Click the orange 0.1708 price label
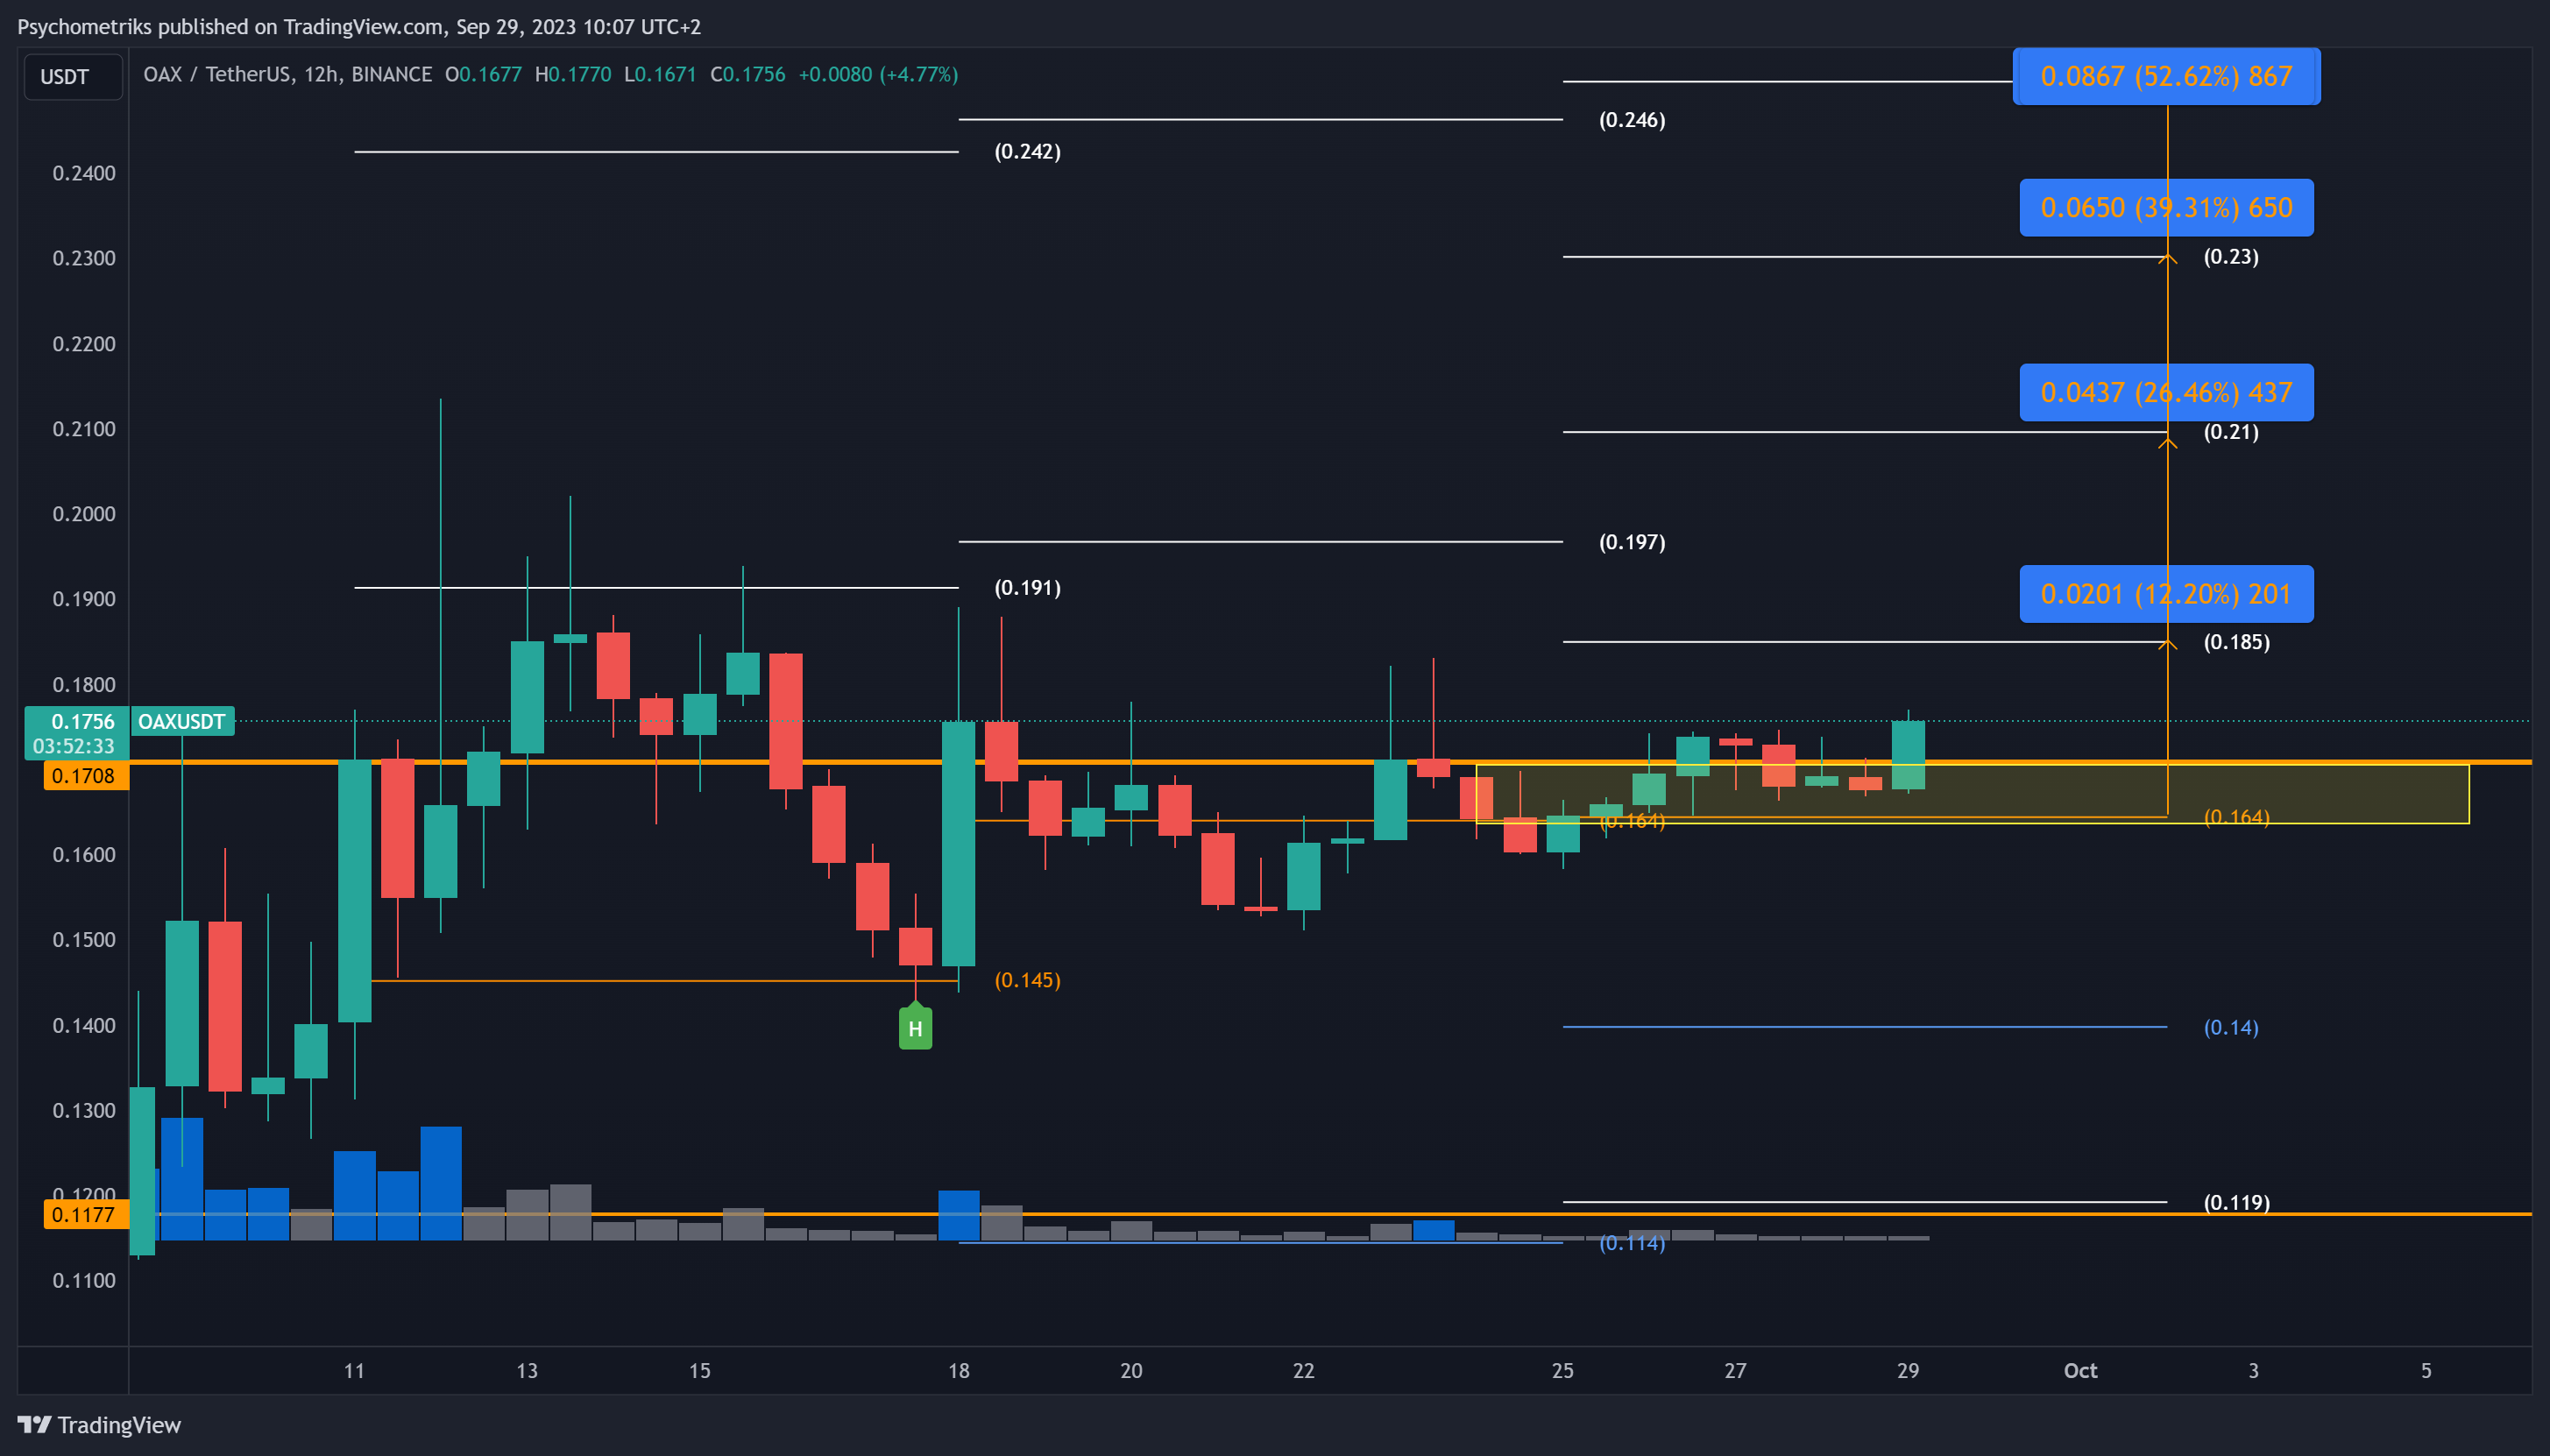Screen dimensions: 2550x1456 click(86, 776)
